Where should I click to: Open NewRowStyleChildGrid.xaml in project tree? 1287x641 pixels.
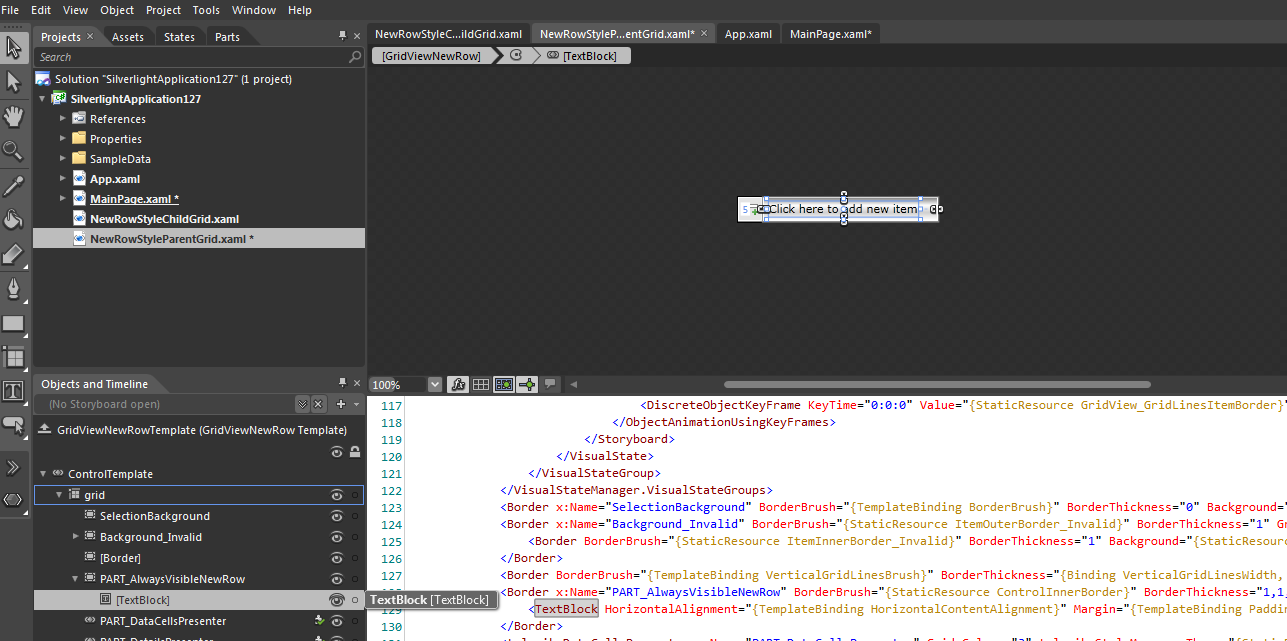pyautogui.click(x=164, y=219)
